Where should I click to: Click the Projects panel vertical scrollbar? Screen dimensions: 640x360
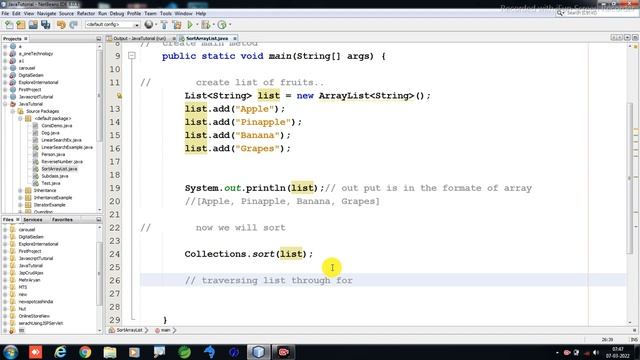click(98, 97)
